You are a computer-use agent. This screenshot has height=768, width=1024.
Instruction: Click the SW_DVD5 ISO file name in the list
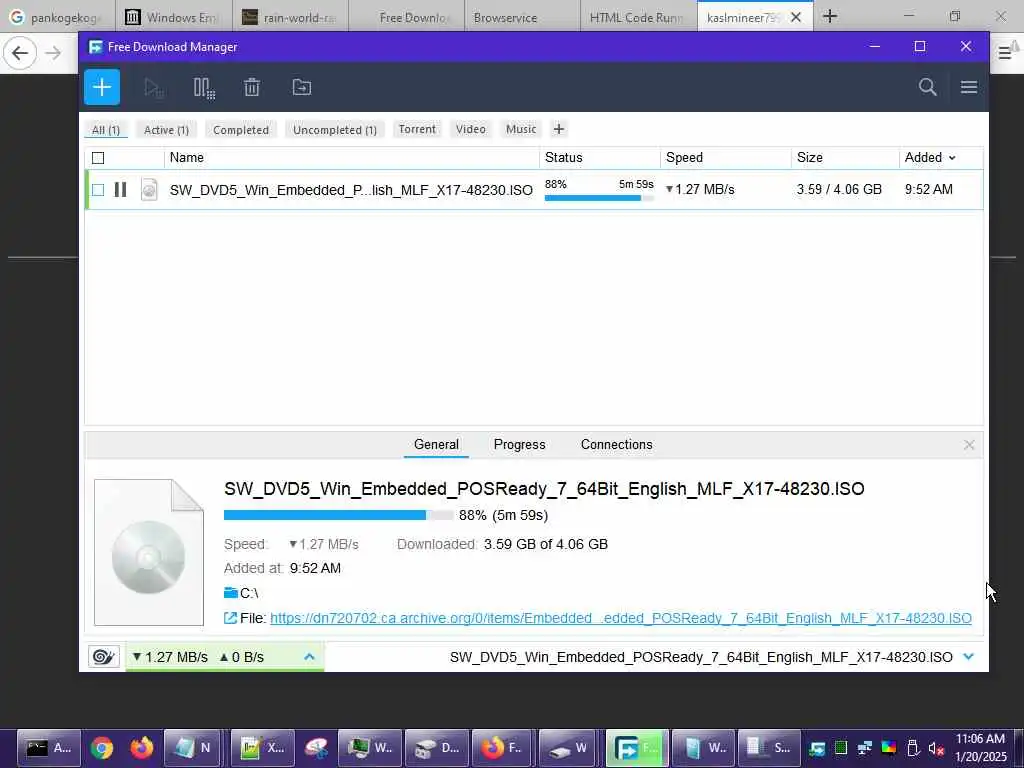[x=351, y=190]
